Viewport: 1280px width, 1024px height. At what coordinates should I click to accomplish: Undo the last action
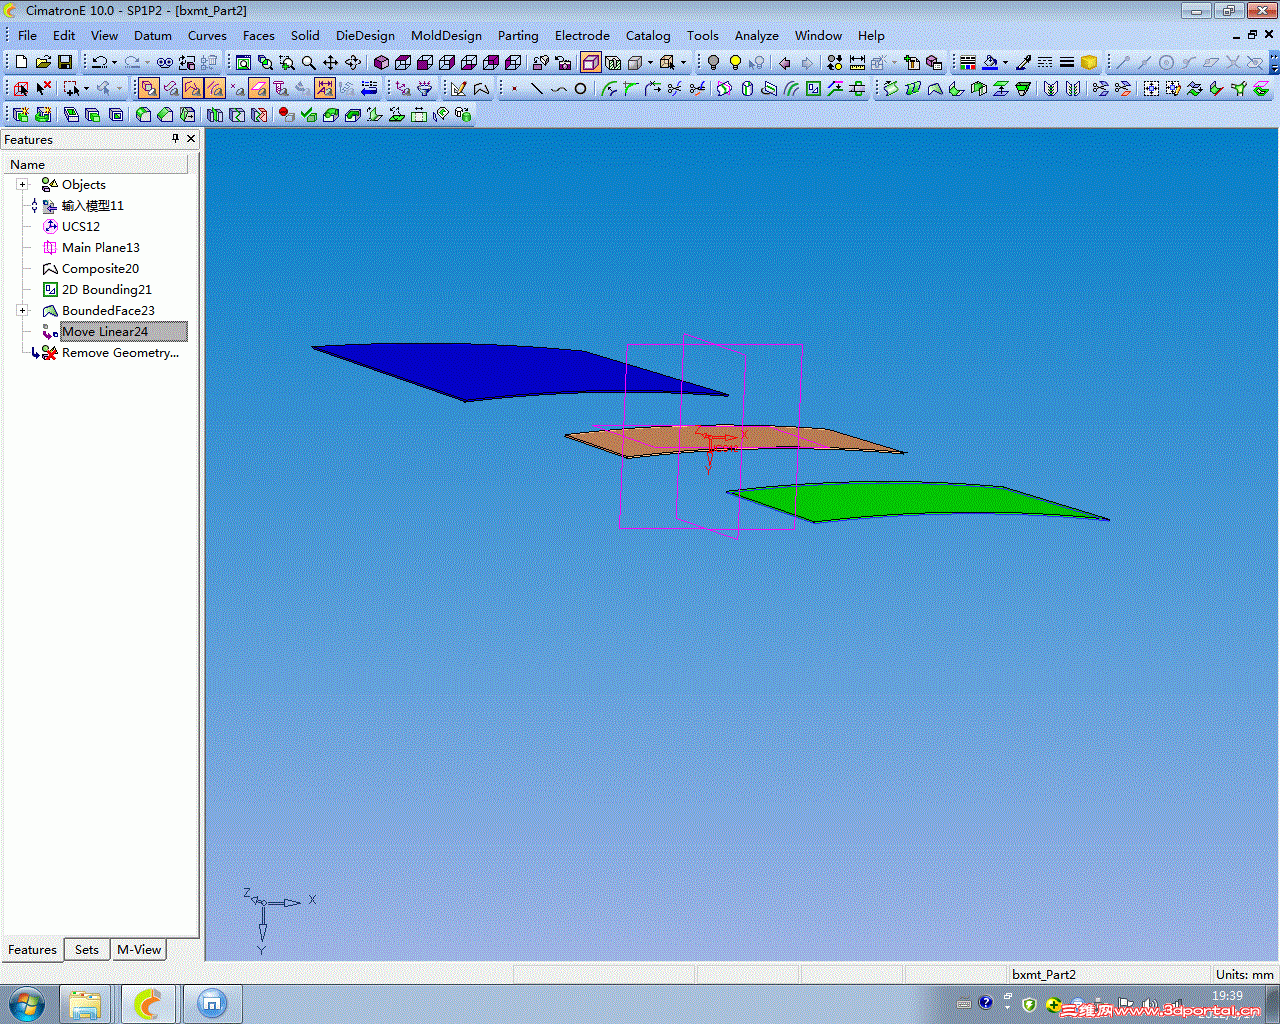coord(99,62)
